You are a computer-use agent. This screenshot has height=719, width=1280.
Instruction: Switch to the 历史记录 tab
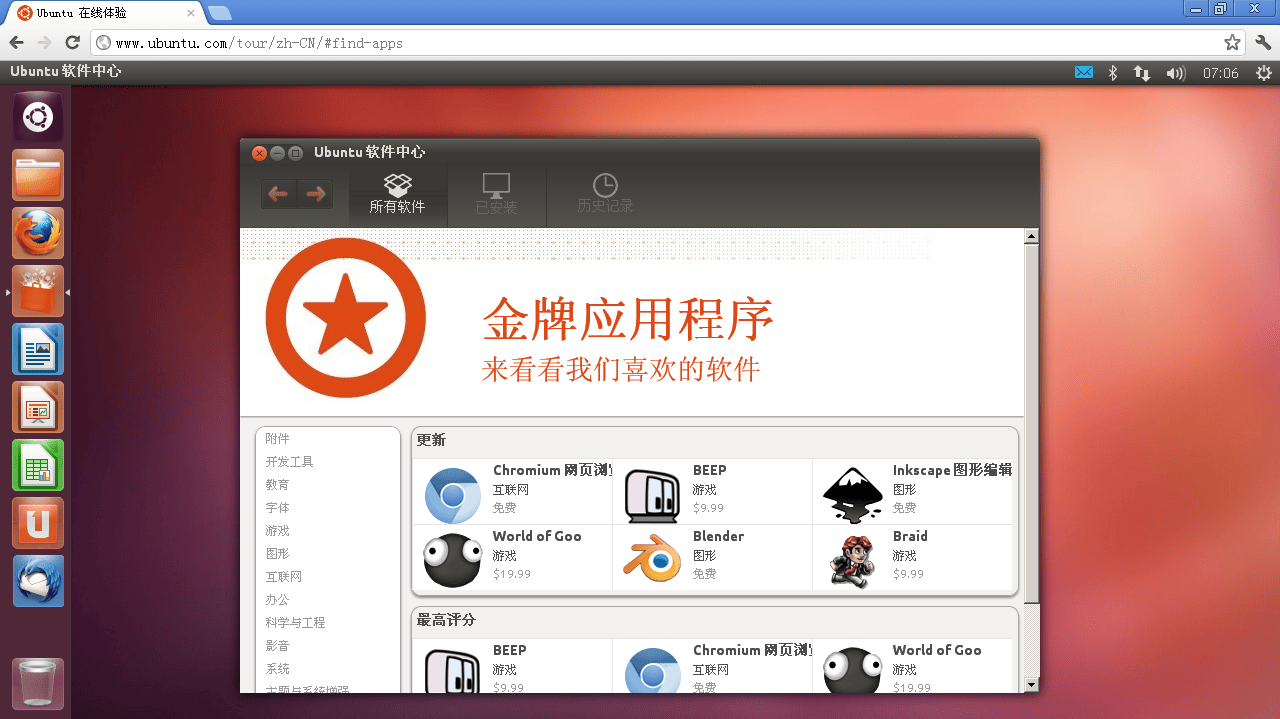605,194
